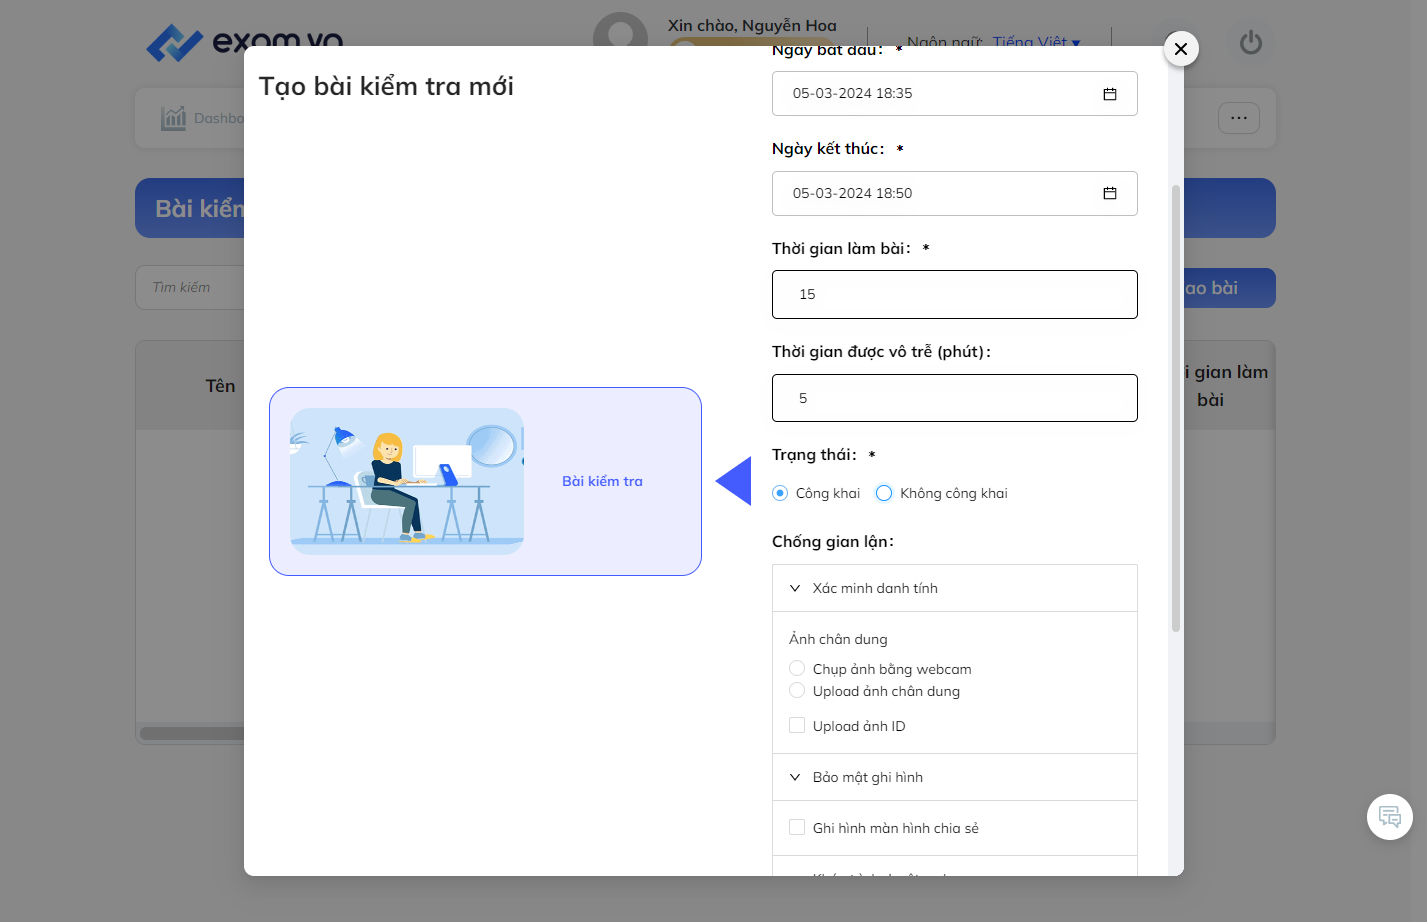This screenshot has width=1427, height=922.
Task: Click the end date field 05-03-2024 18:50
Action: (x=955, y=193)
